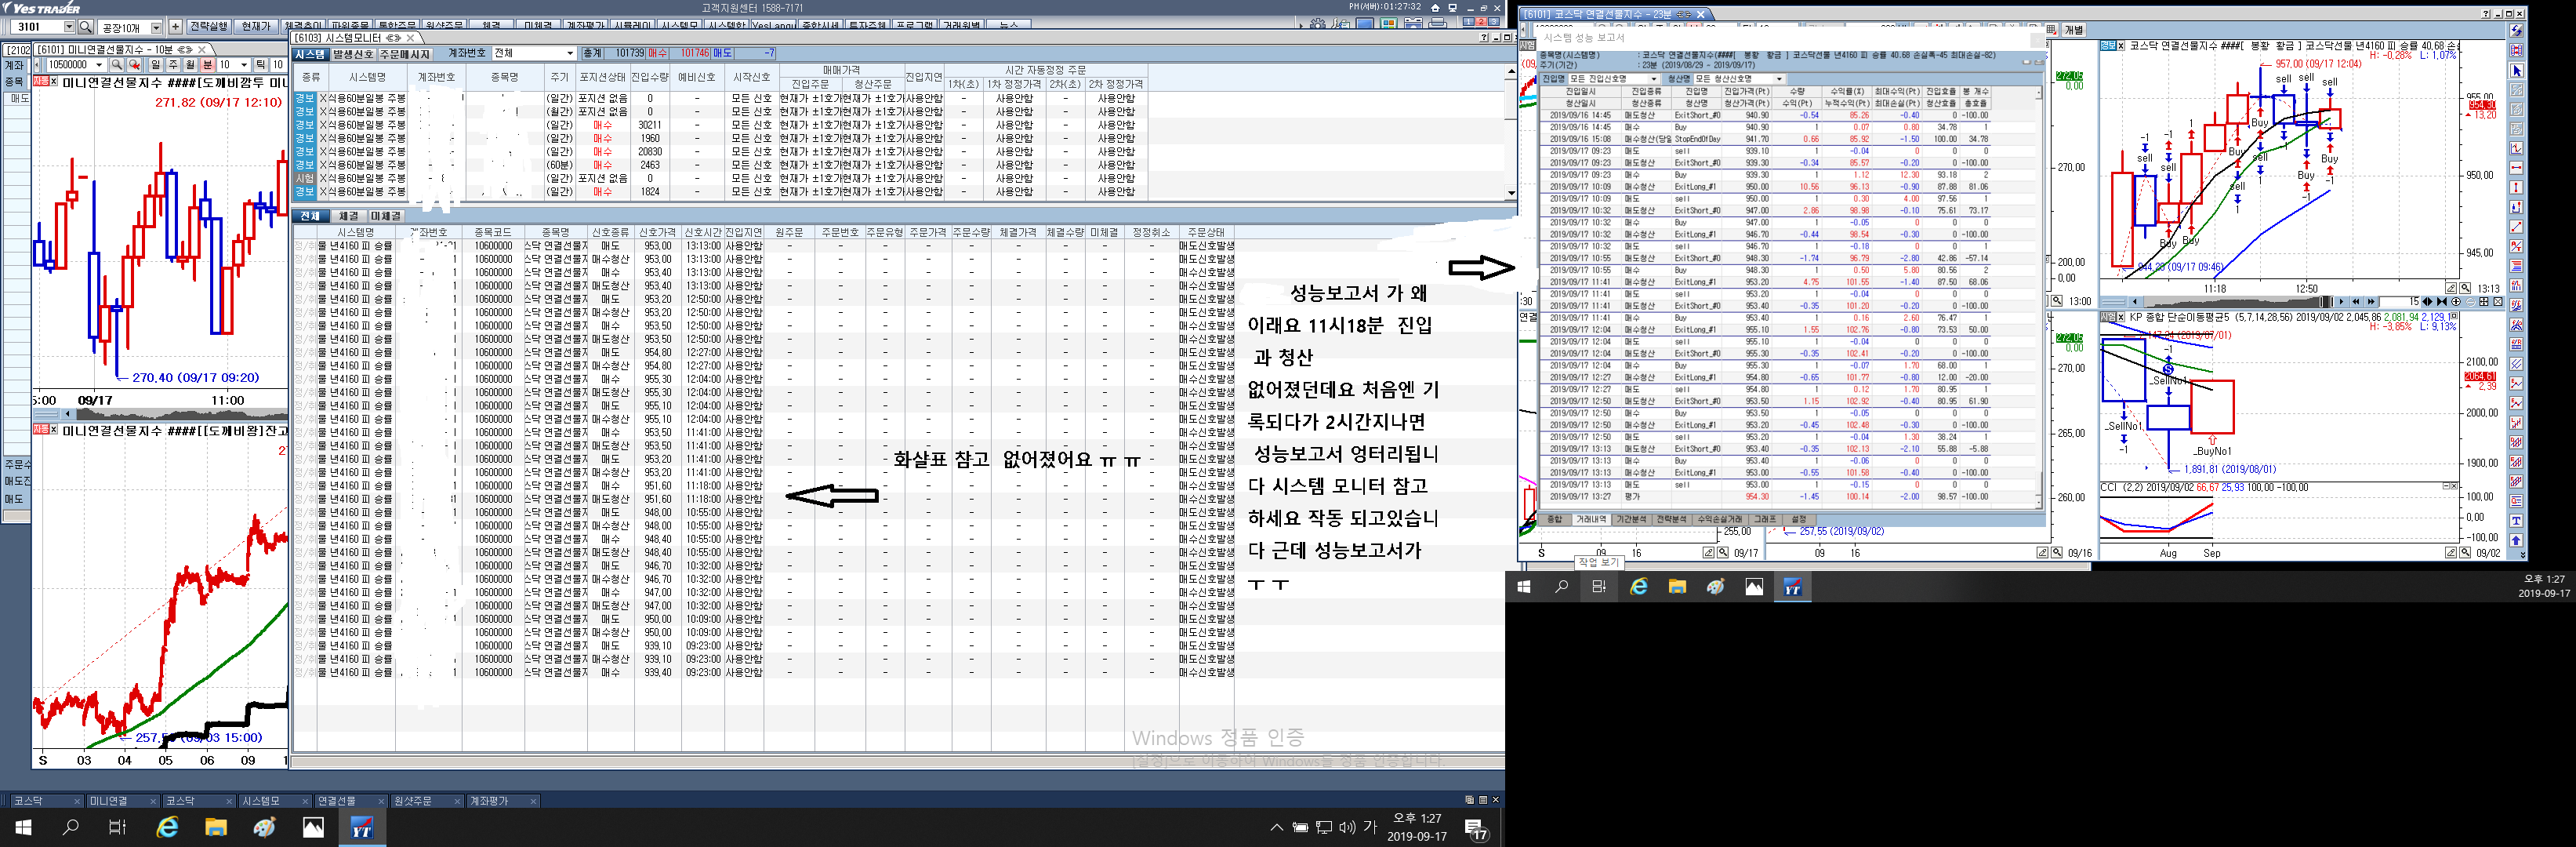Toggle the 주 (weekly) period button

pyautogui.click(x=173, y=65)
